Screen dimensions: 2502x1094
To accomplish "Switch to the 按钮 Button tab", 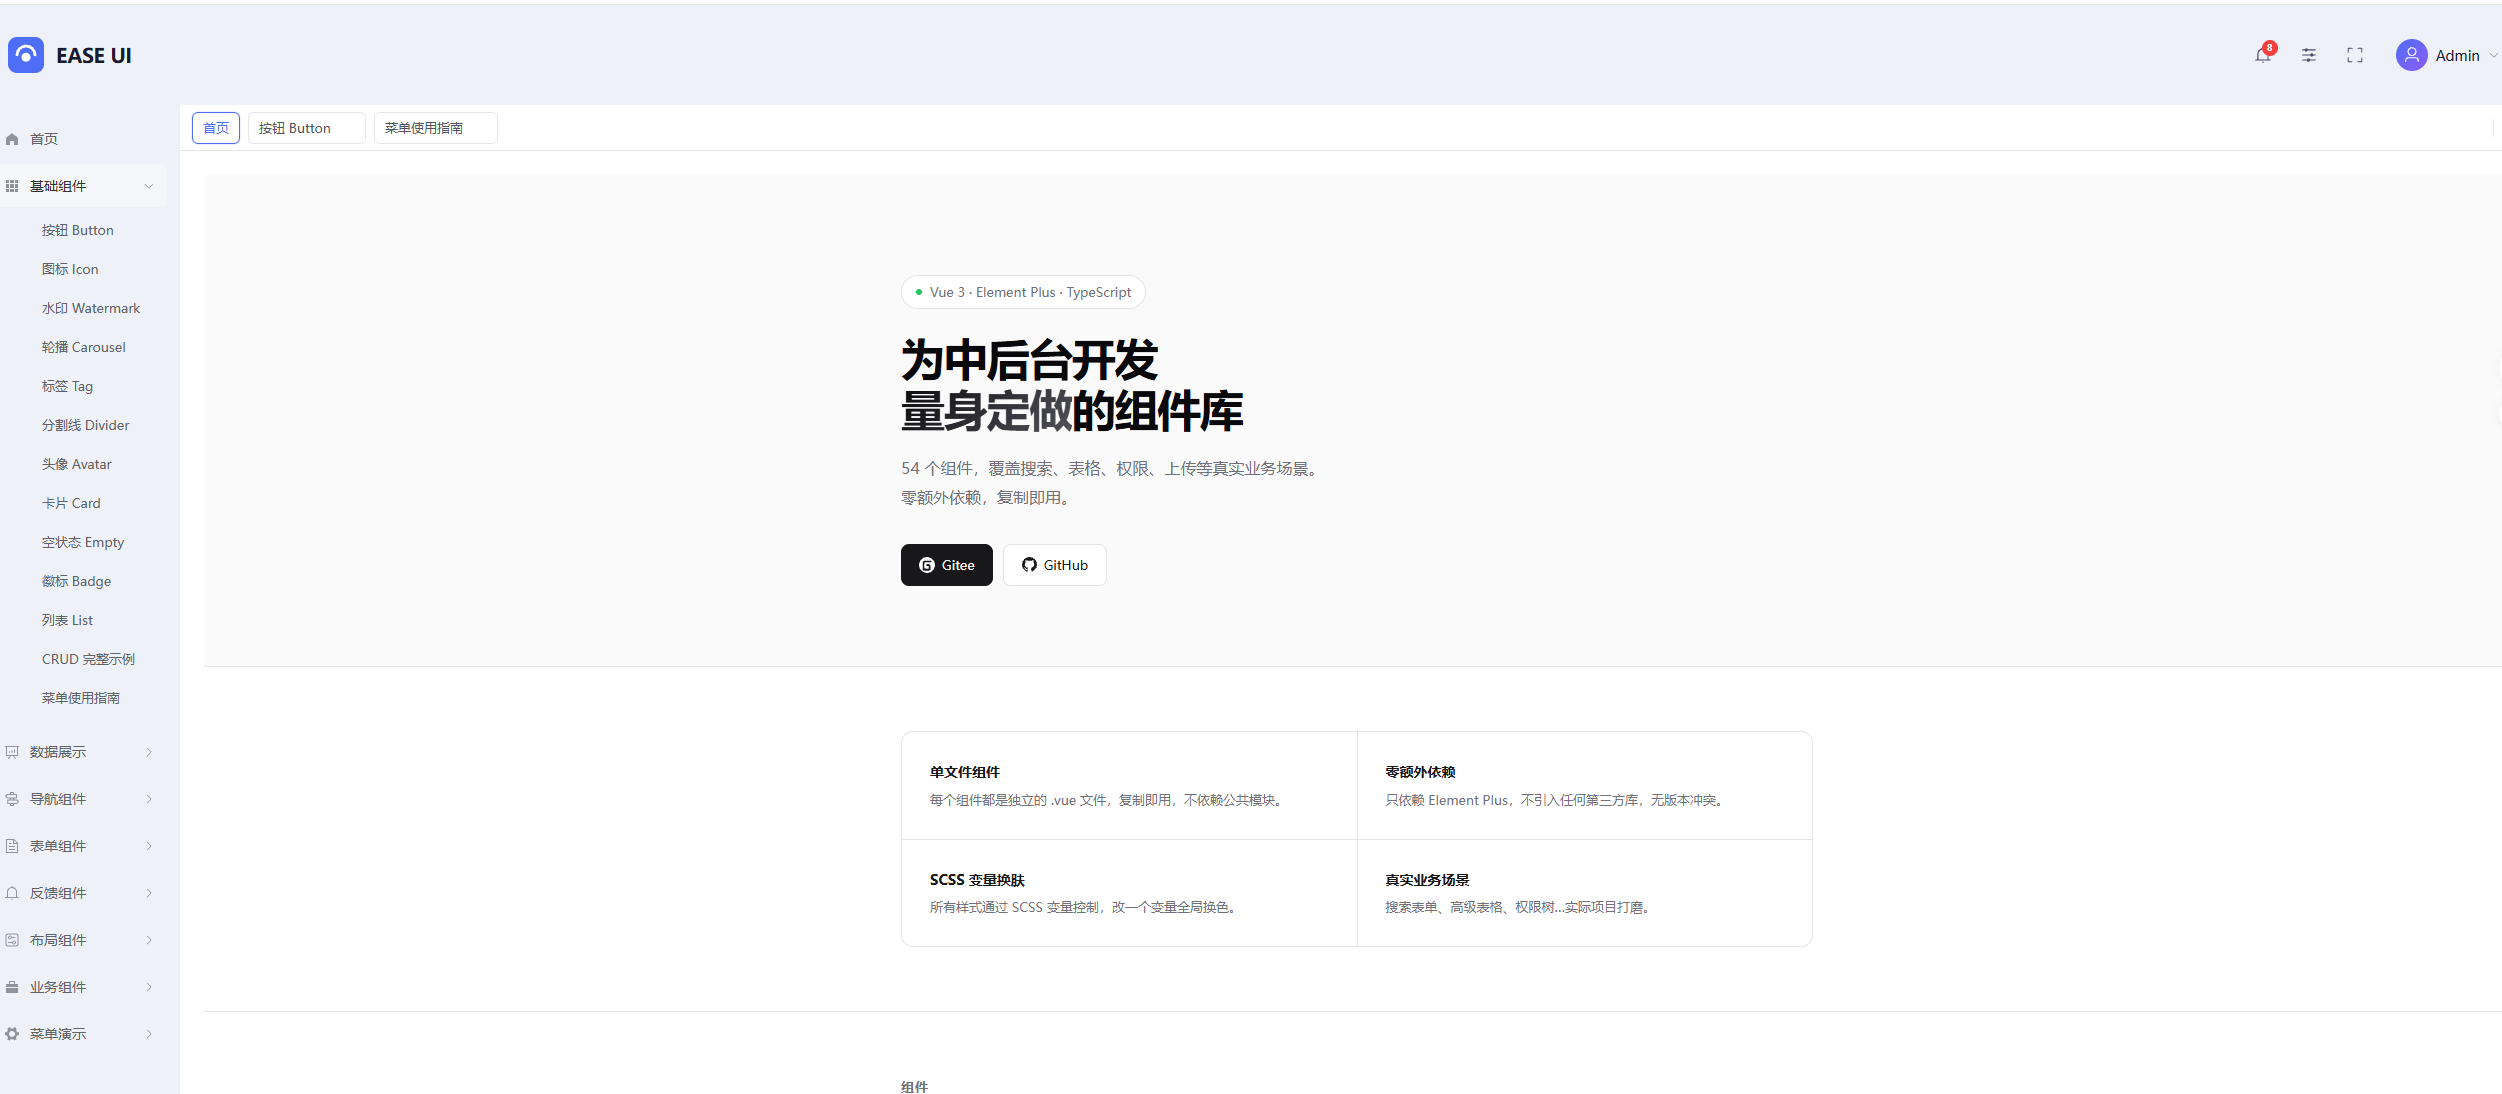I will pos(306,127).
